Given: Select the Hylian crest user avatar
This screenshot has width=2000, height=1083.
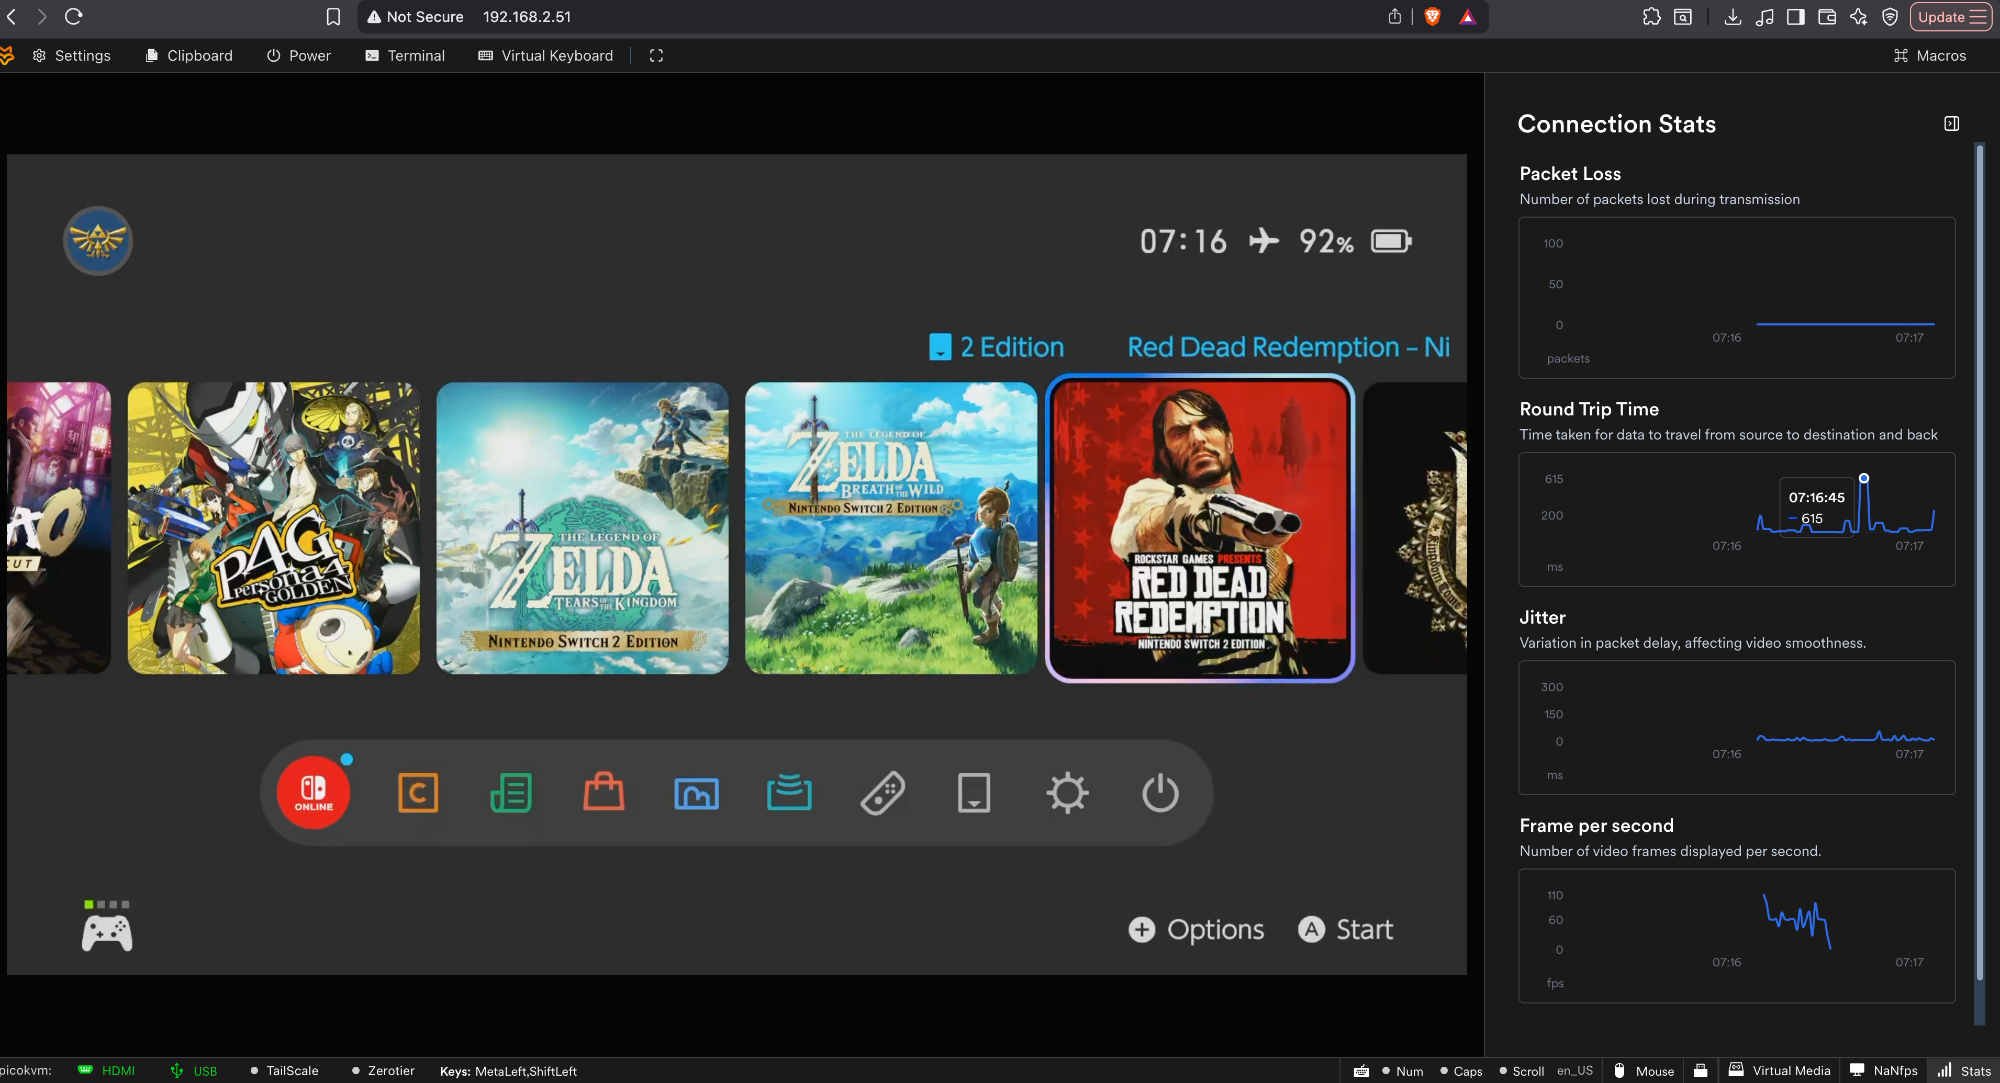Looking at the screenshot, I should (98, 241).
